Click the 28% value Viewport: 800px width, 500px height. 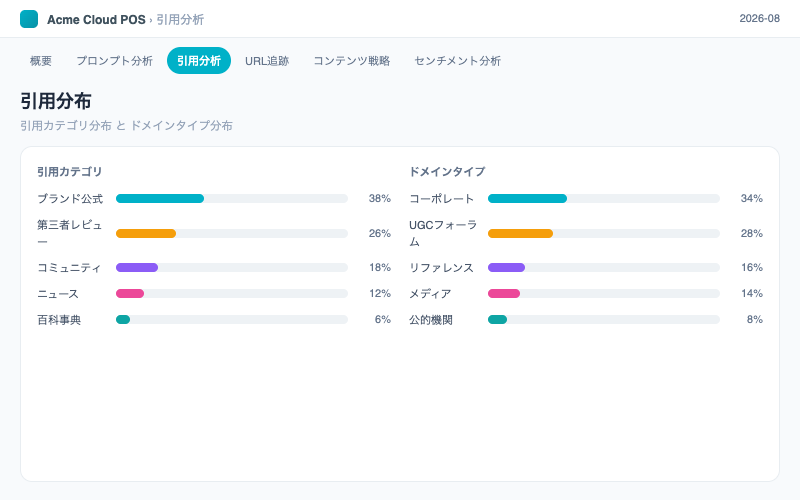tap(752, 233)
